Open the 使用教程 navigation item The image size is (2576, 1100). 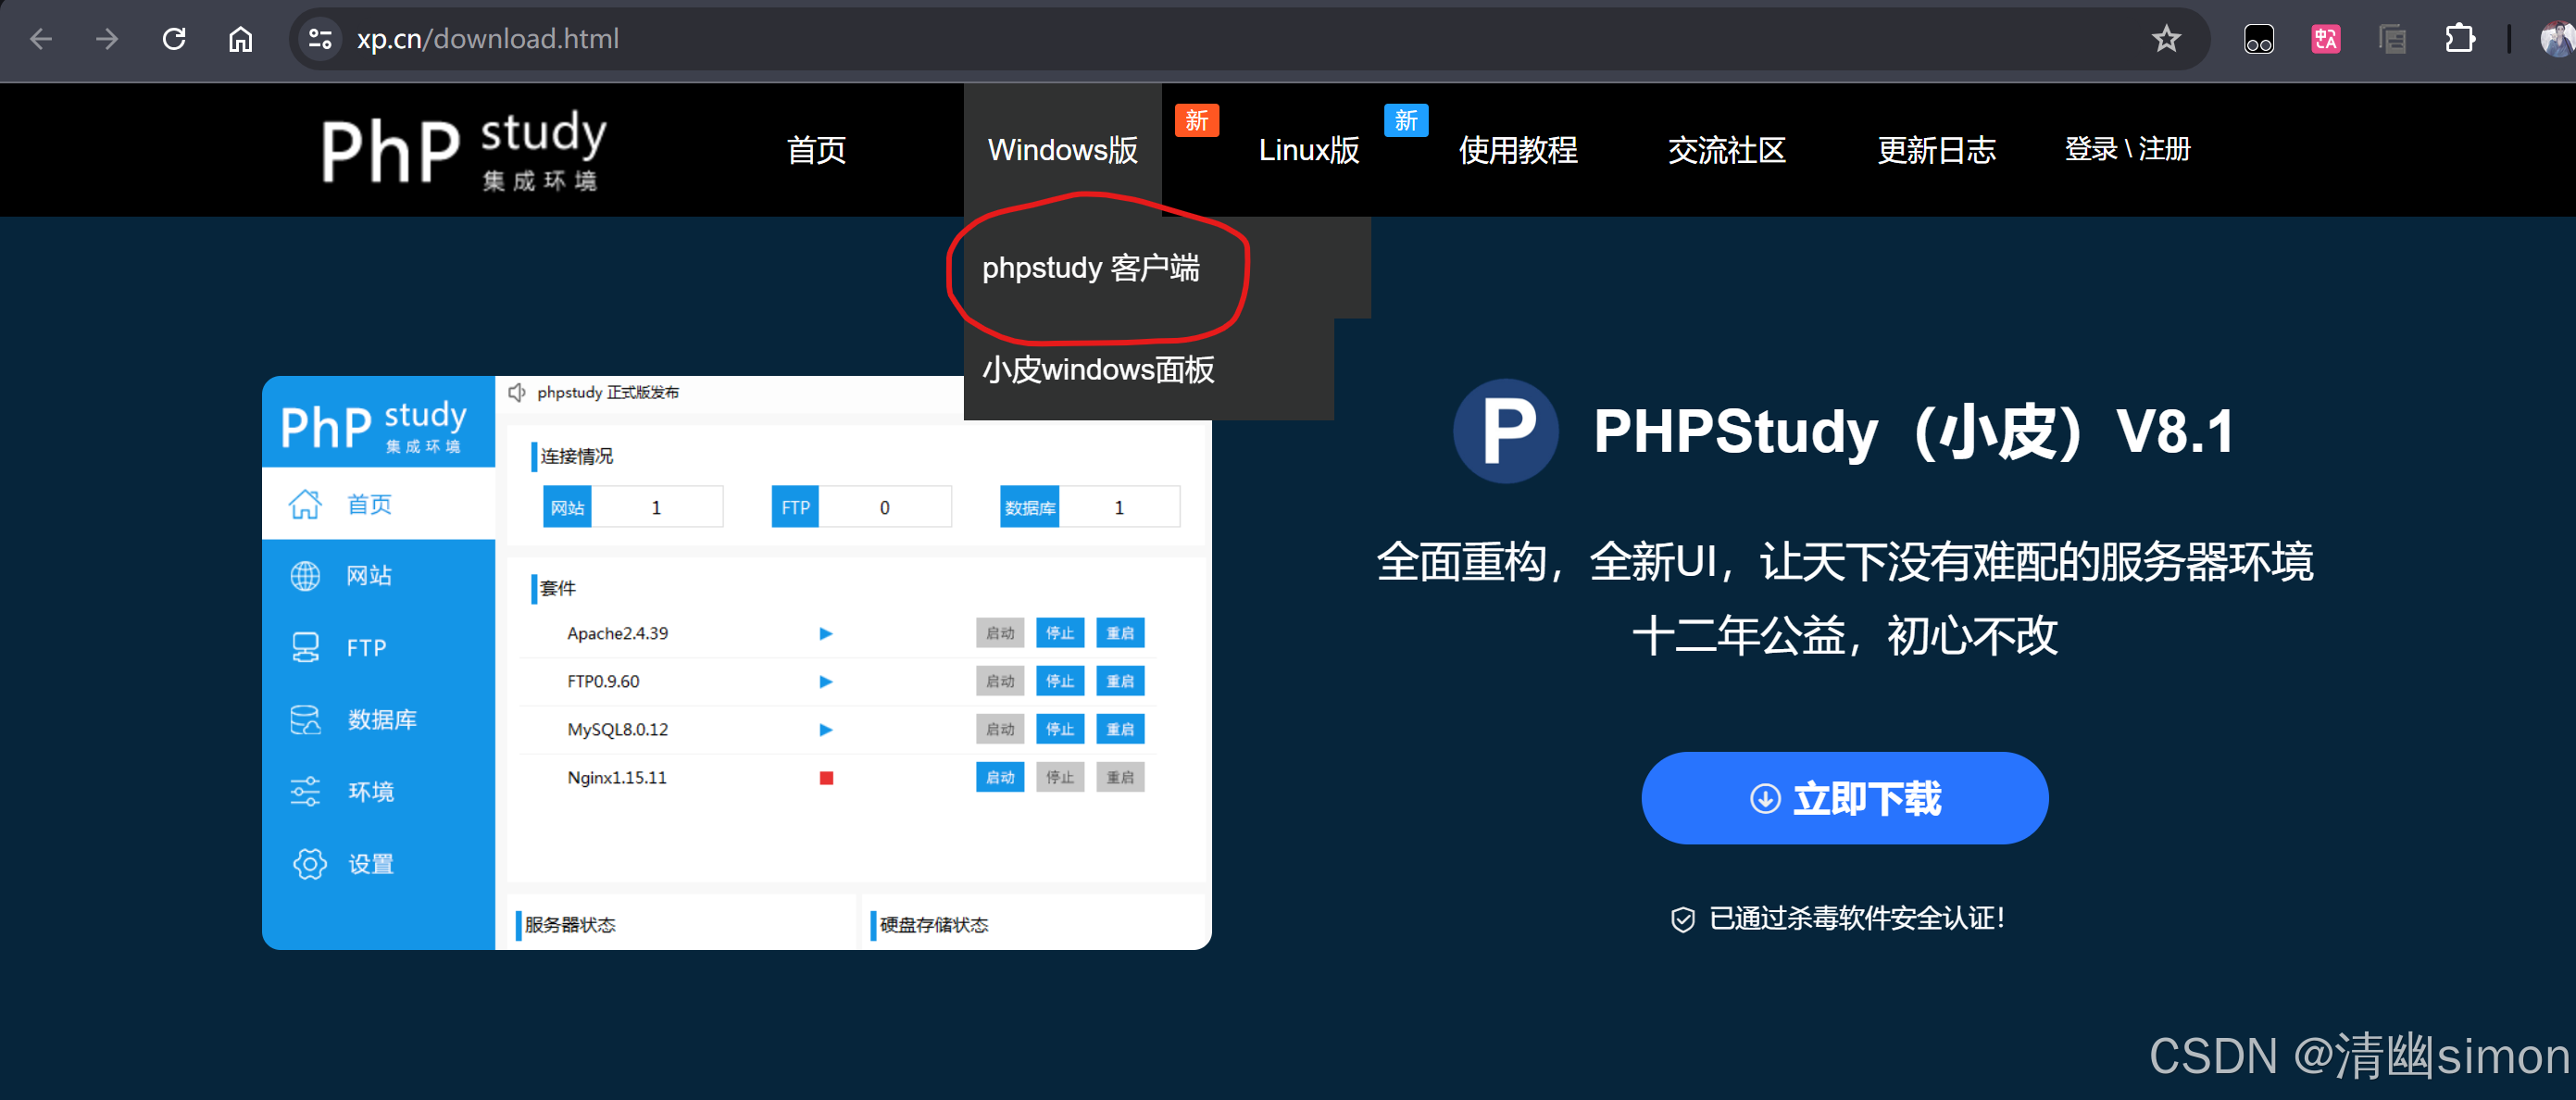(1517, 150)
